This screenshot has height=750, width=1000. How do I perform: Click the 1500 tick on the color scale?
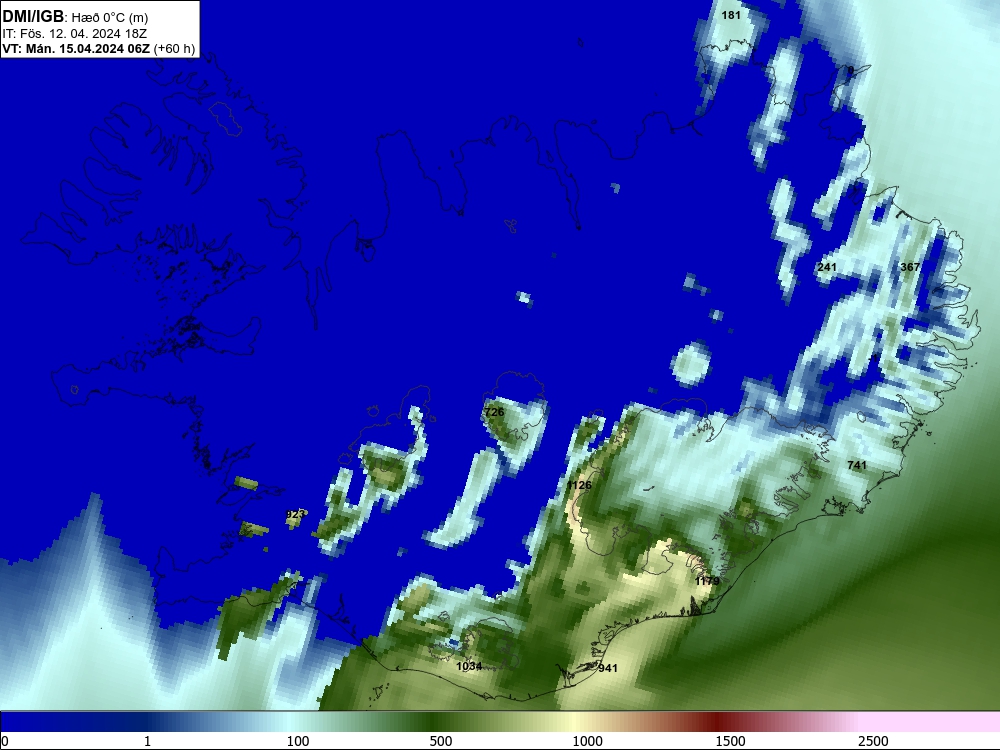730,741
